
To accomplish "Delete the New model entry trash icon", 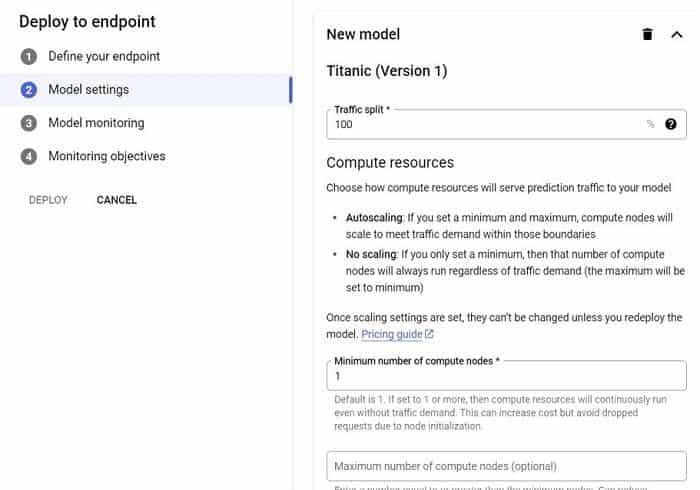I will click(x=647, y=35).
